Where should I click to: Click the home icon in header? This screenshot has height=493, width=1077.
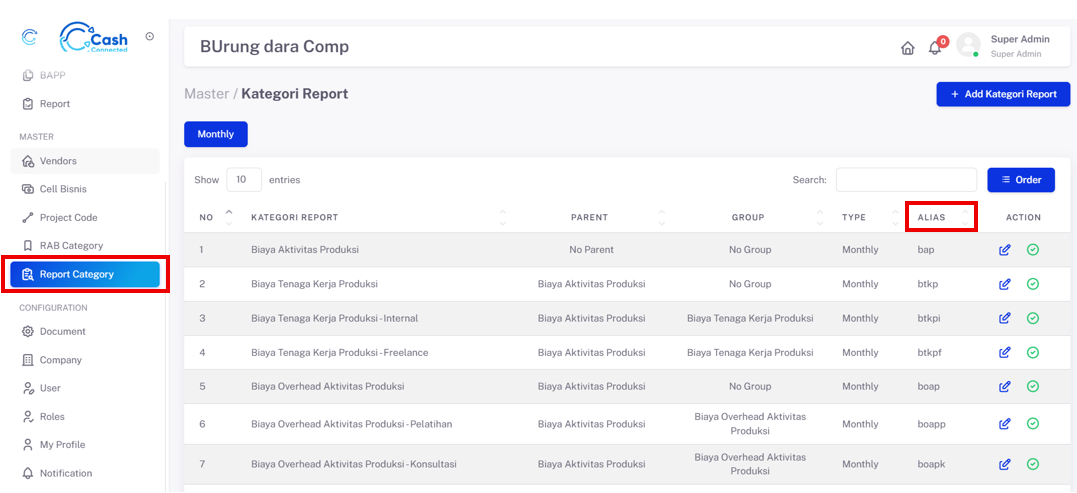click(907, 48)
